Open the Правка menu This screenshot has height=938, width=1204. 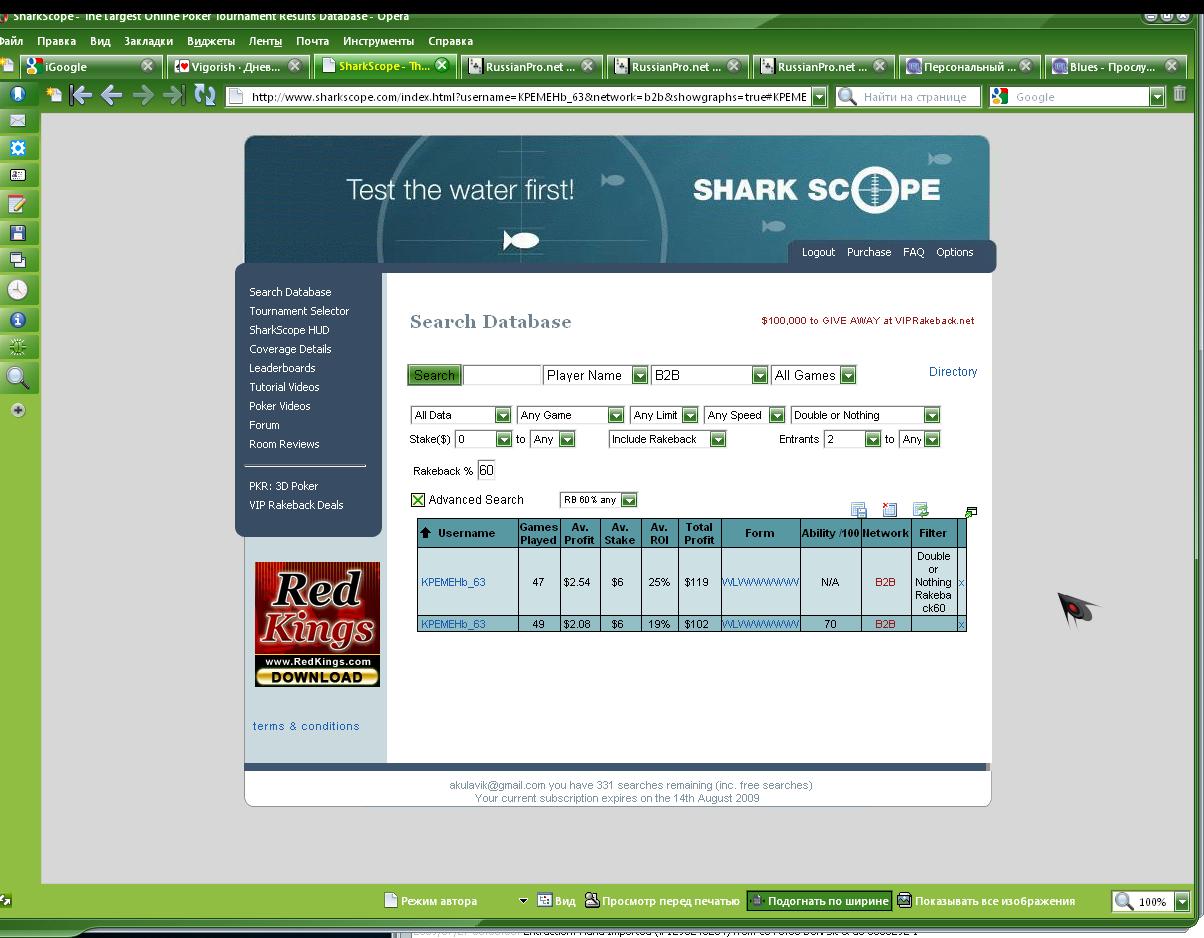coord(56,41)
